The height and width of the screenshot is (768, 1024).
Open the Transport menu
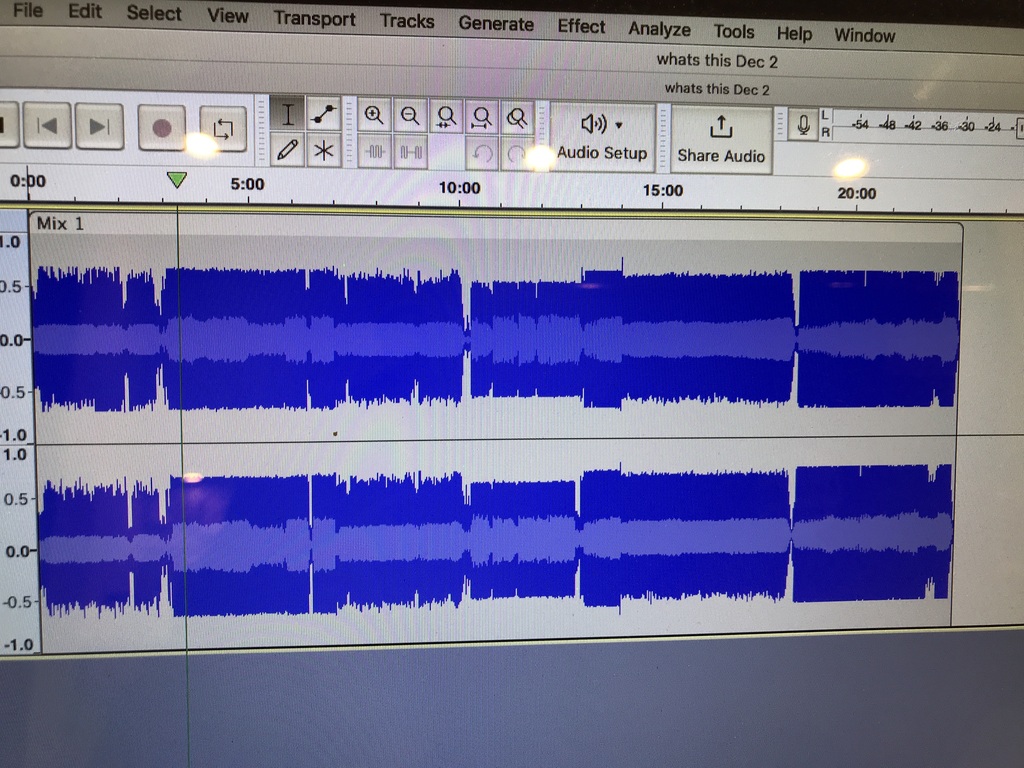point(315,19)
